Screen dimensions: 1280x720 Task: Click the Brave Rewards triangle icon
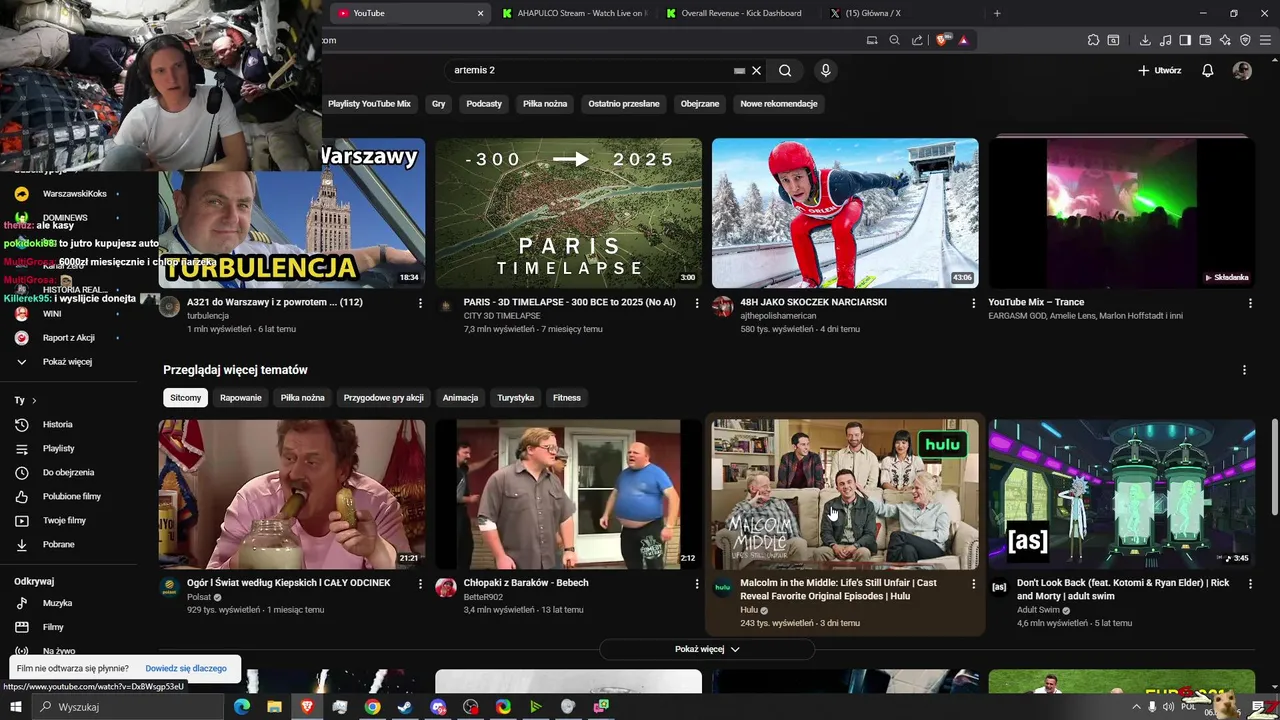(964, 40)
